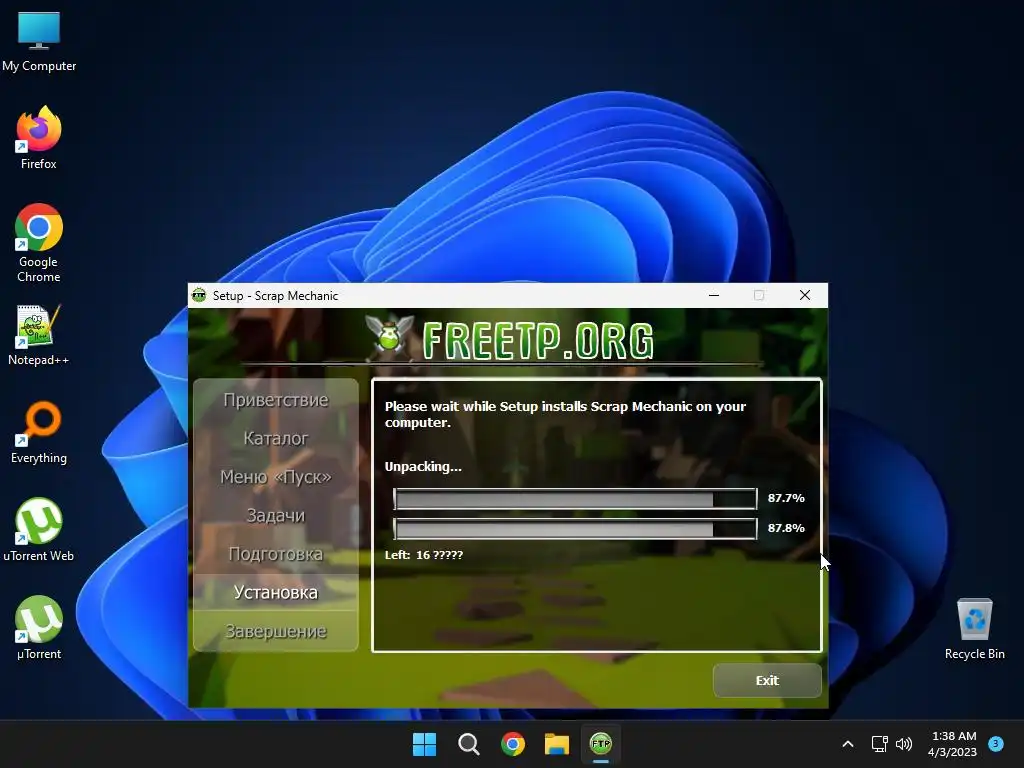
Task: Select the Установка step
Action: pos(276,592)
